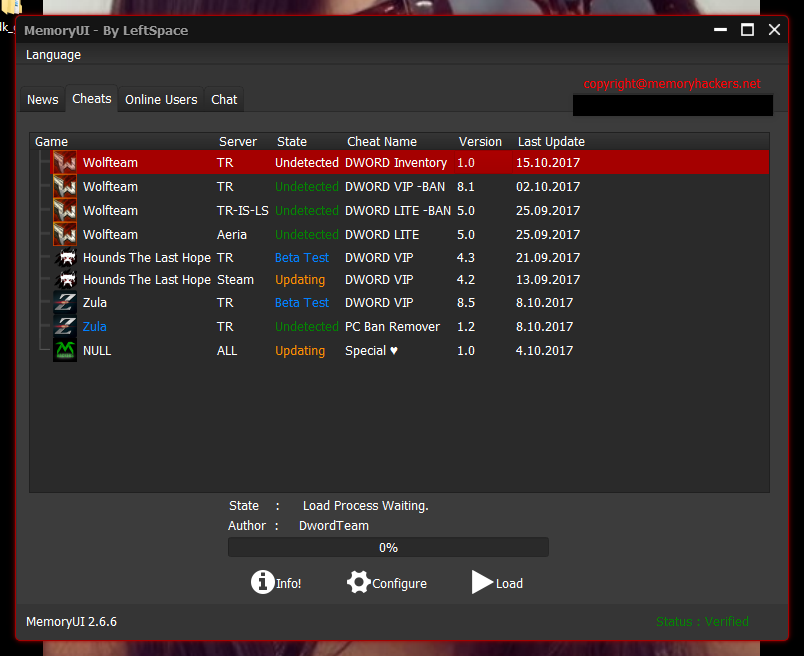The height and width of the screenshot is (656, 804).
Task: Maximize the MemoryUI window
Action: click(x=748, y=30)
